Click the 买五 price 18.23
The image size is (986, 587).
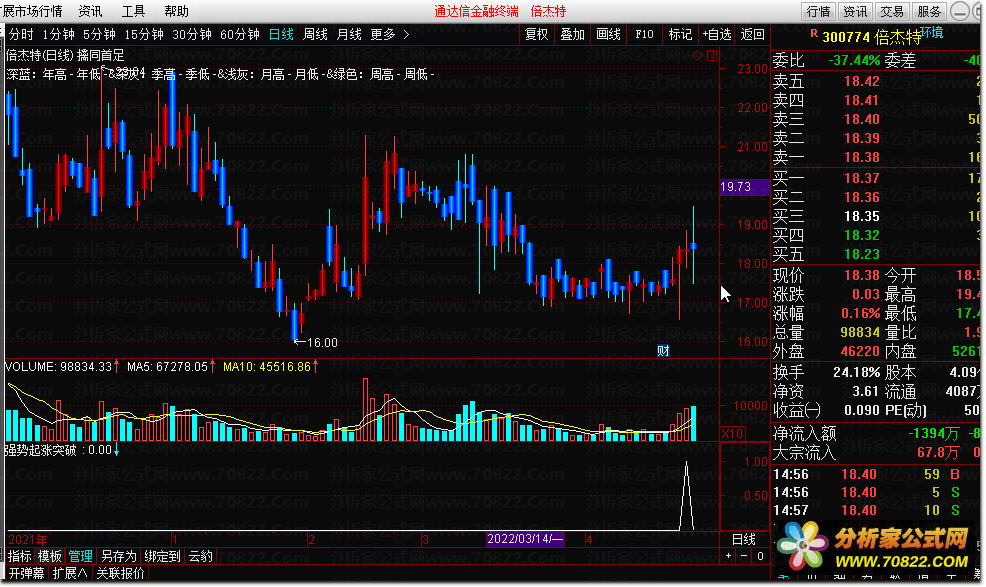click(861, 255)
